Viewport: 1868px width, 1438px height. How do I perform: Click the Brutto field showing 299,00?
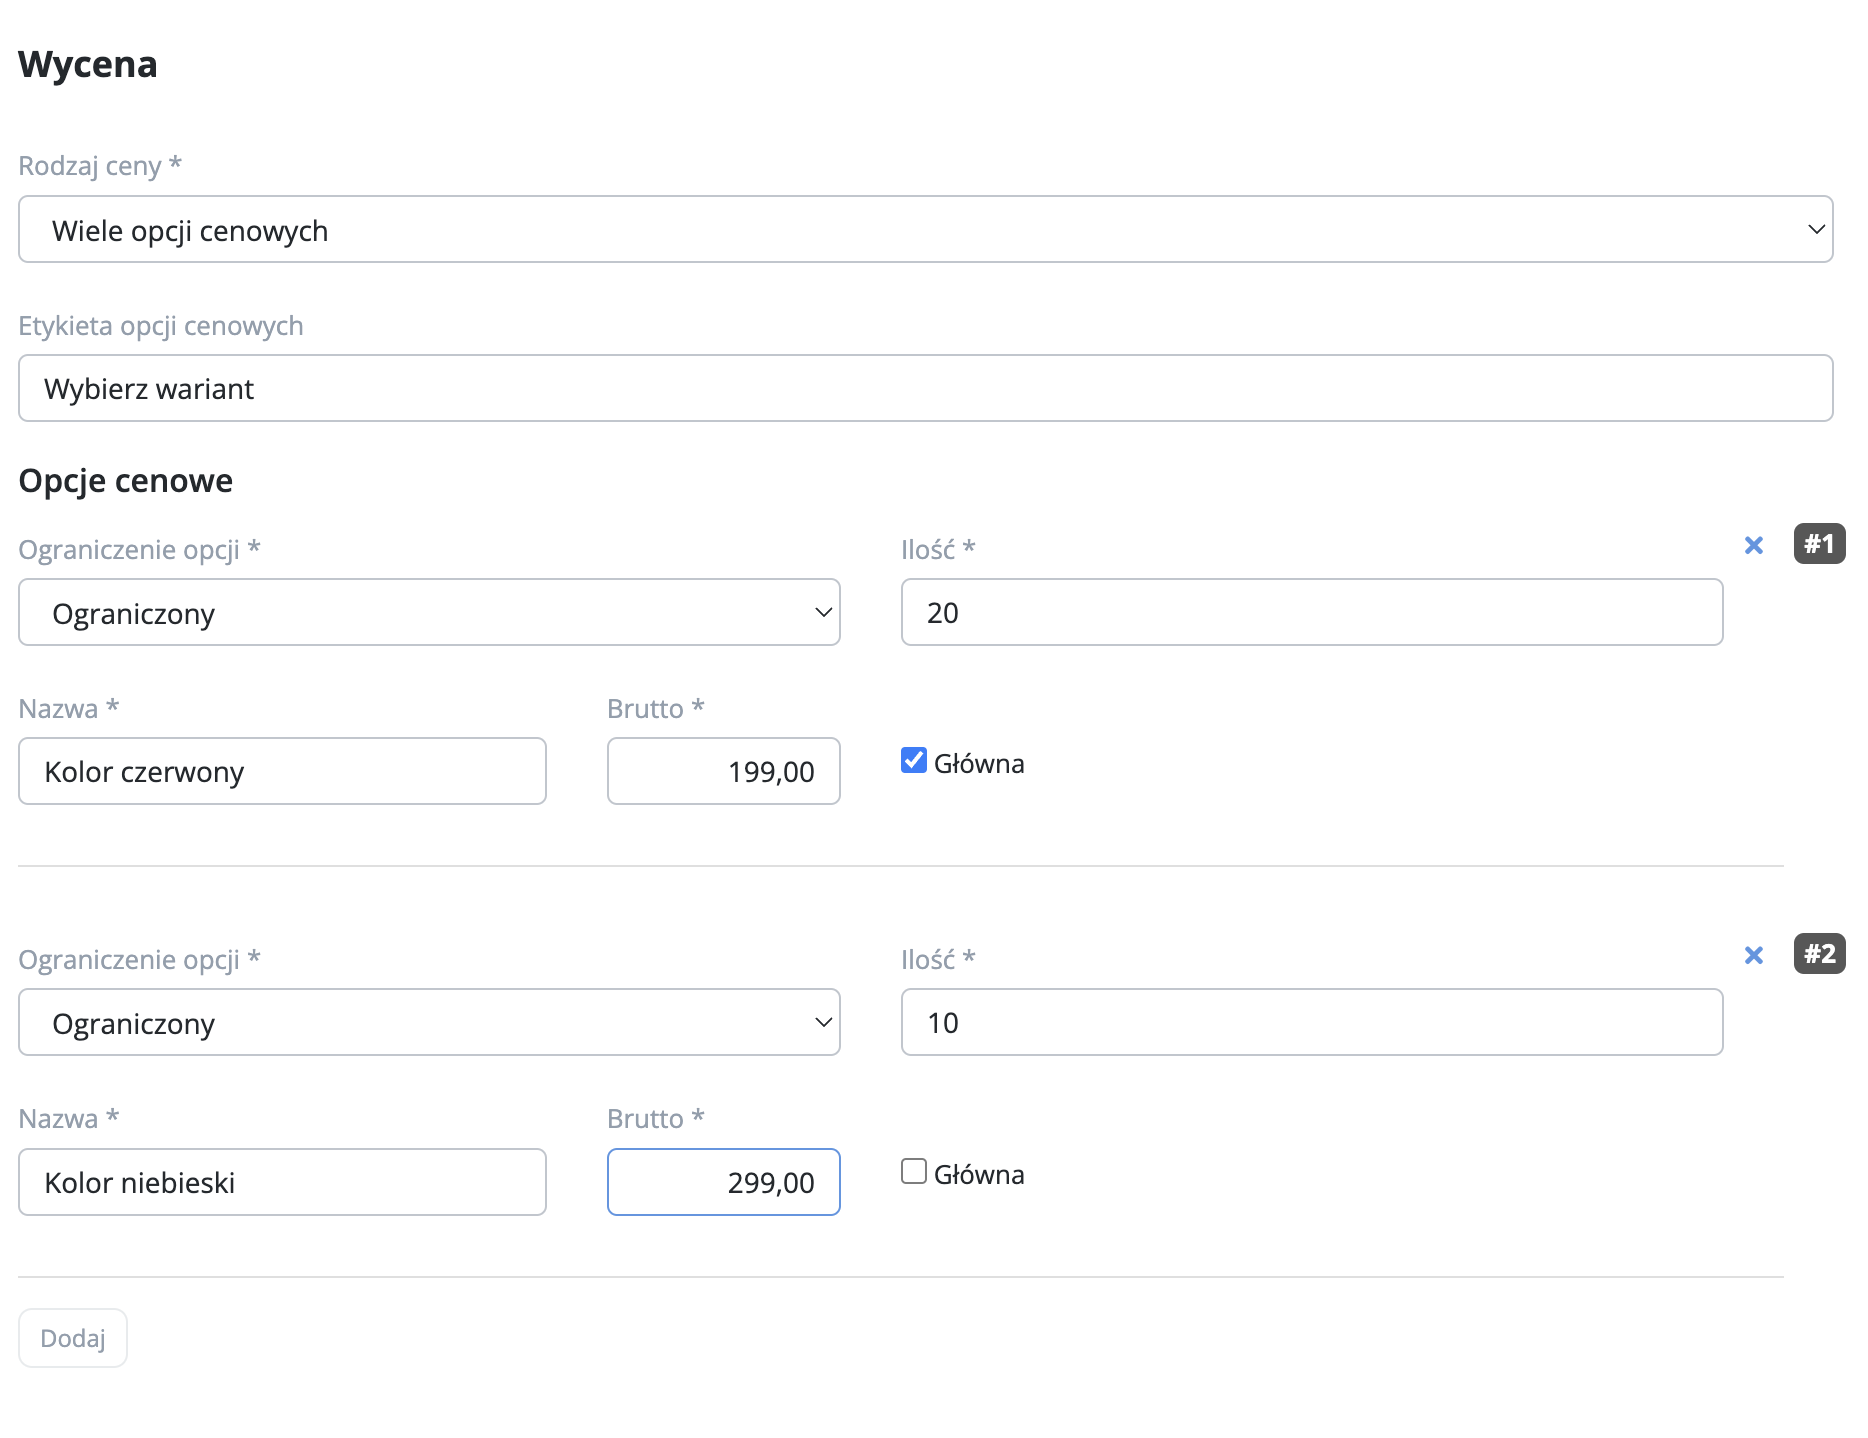tap(723, 1183)
